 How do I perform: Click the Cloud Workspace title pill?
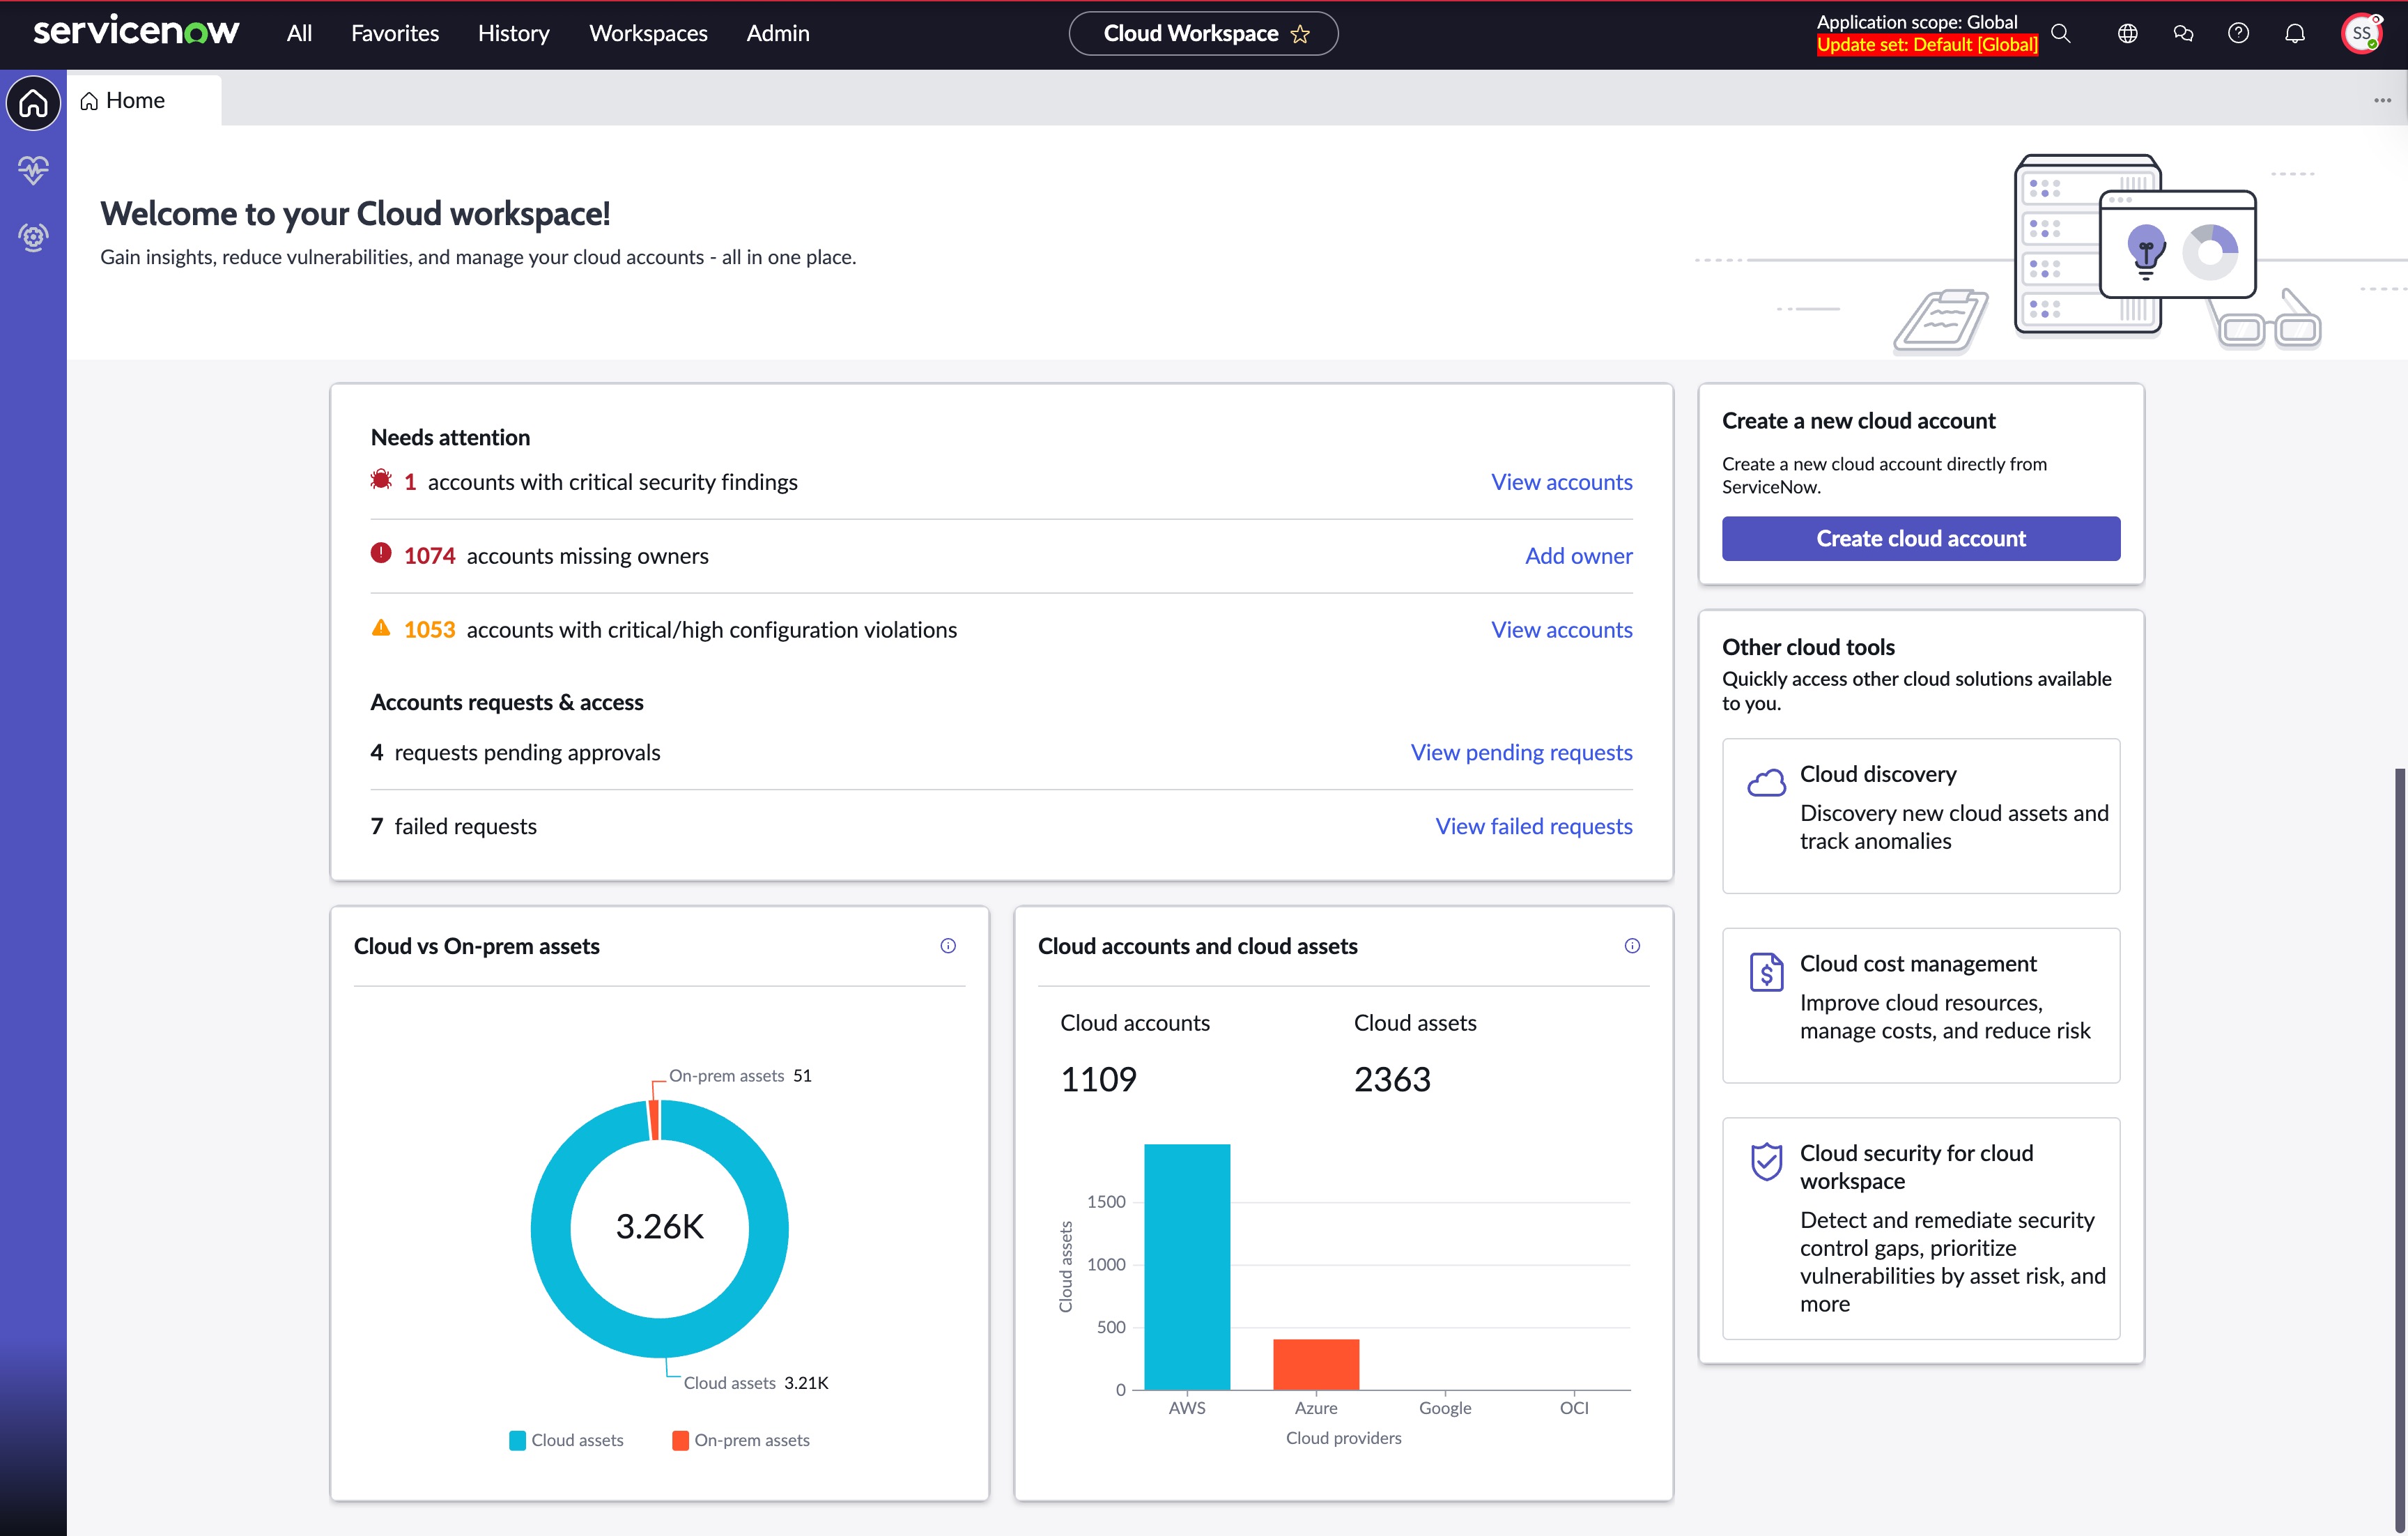click(1203, 33)
